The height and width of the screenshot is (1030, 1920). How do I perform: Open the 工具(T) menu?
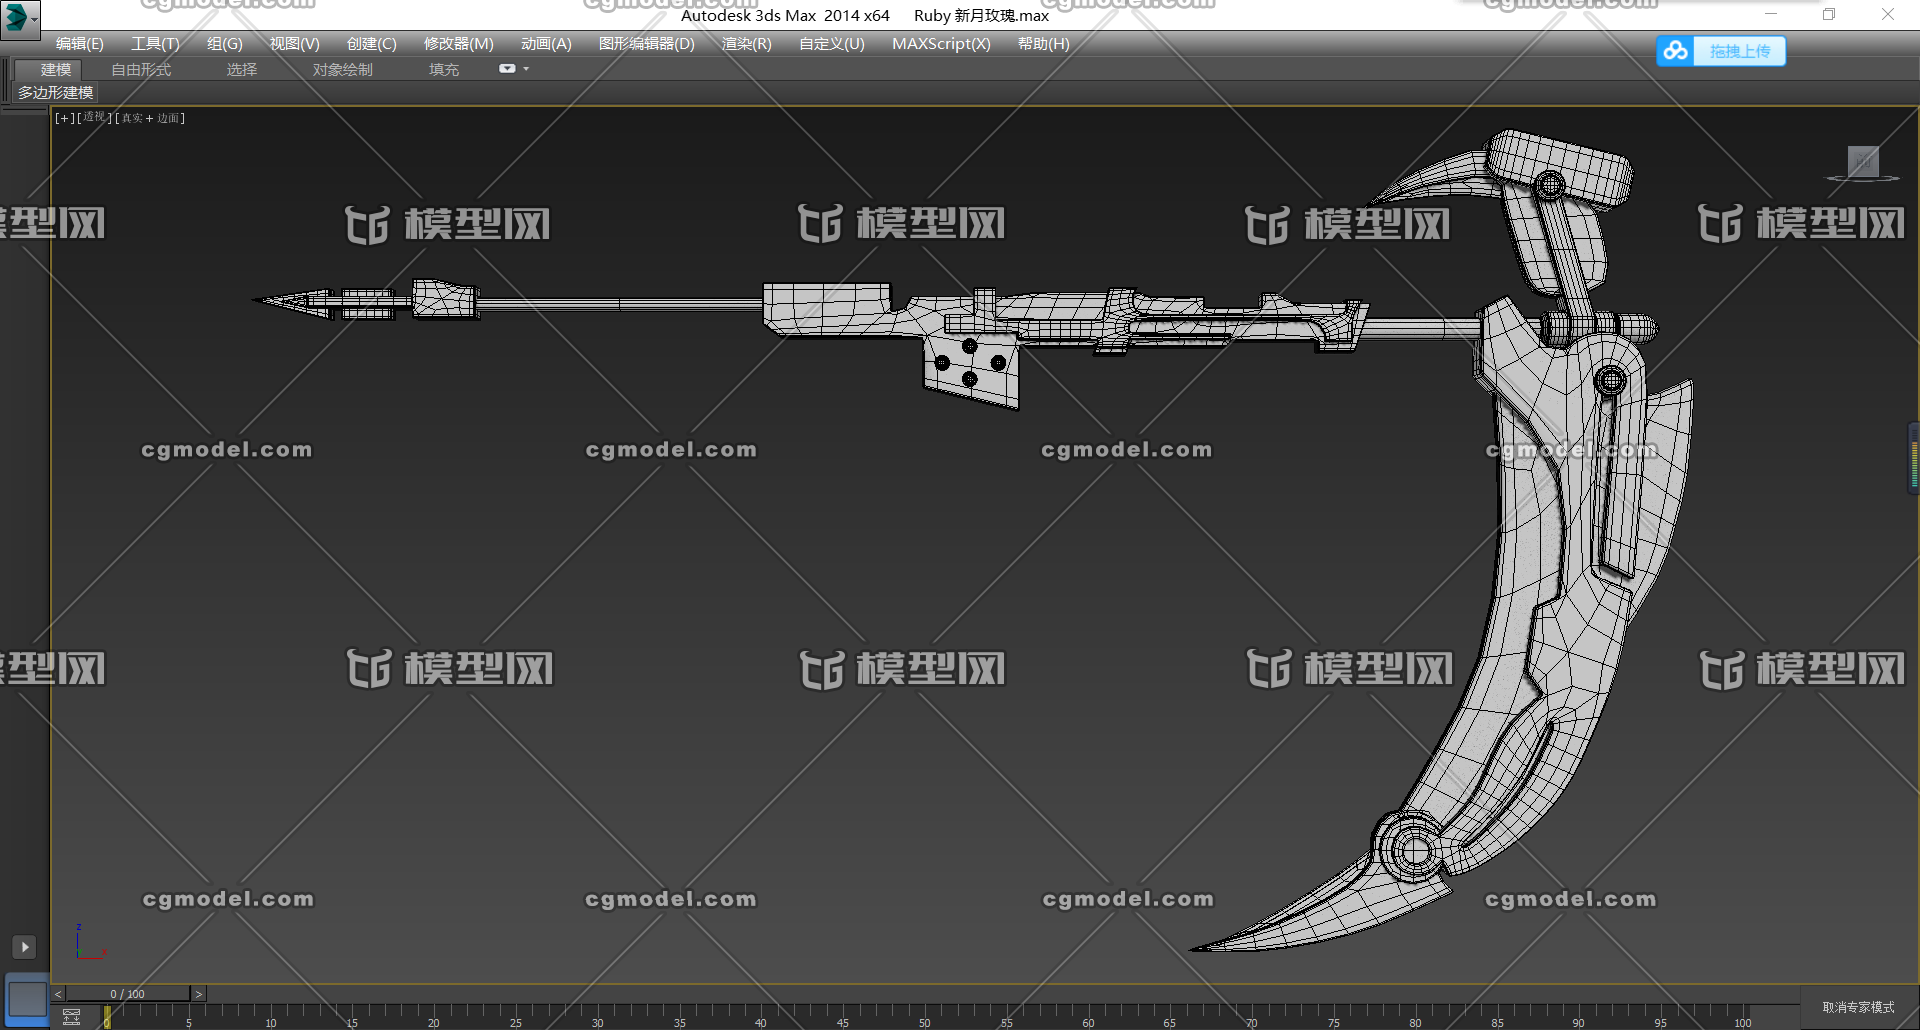(155, 44)
